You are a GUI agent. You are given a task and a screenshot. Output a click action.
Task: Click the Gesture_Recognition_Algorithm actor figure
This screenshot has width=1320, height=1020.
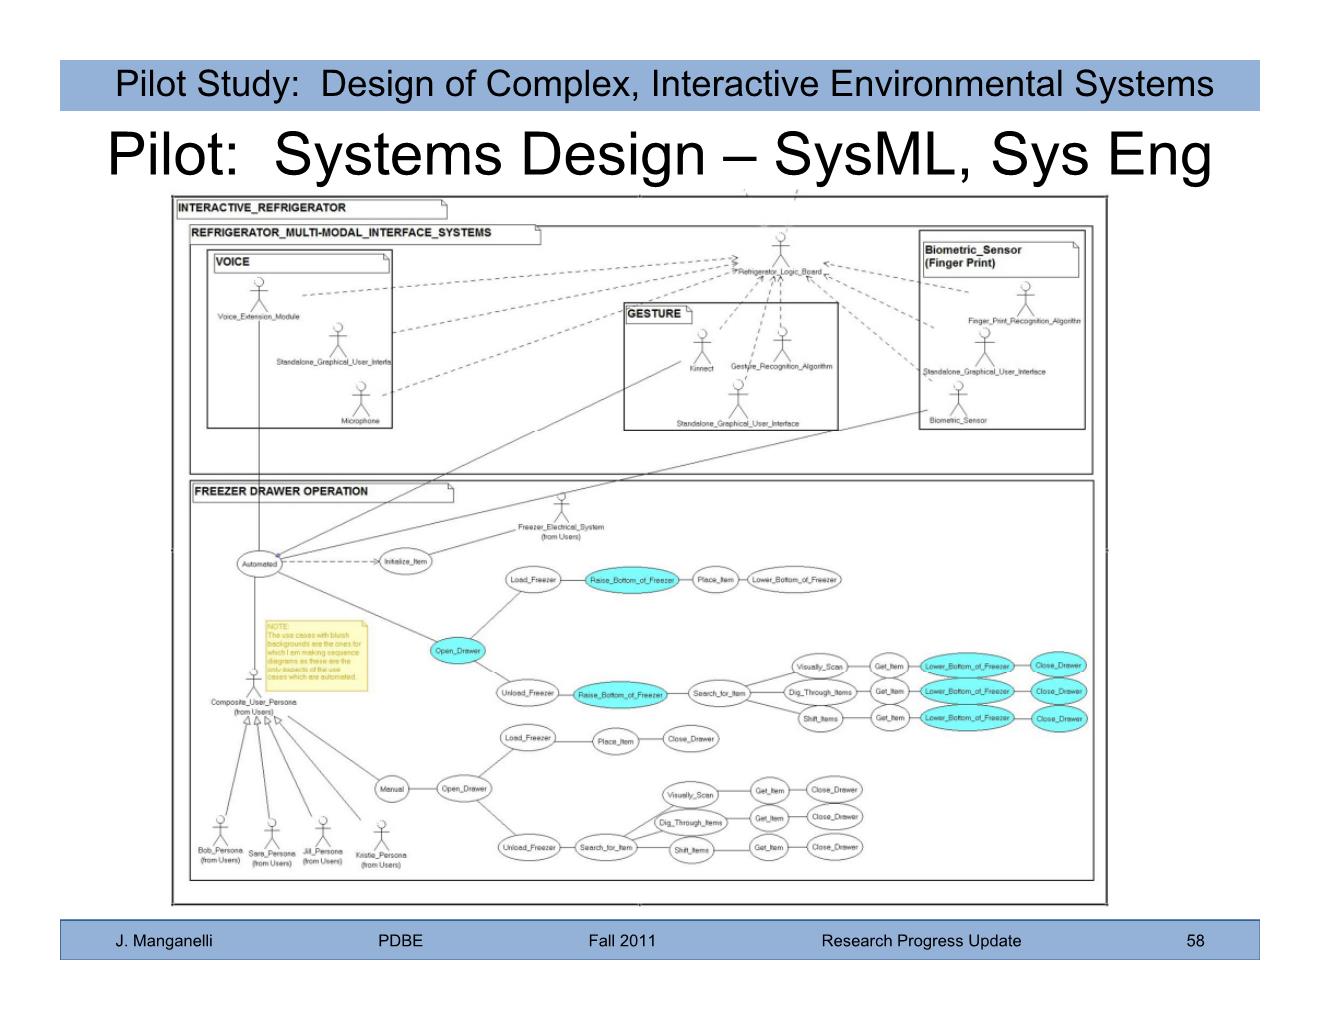click(x=782, y=344)
